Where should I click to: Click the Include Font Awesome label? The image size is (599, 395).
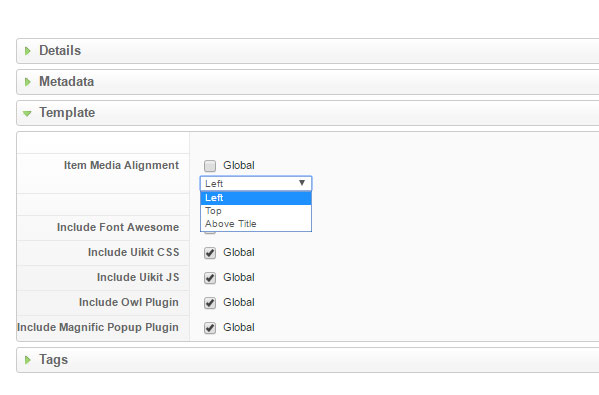pos(118,227)
